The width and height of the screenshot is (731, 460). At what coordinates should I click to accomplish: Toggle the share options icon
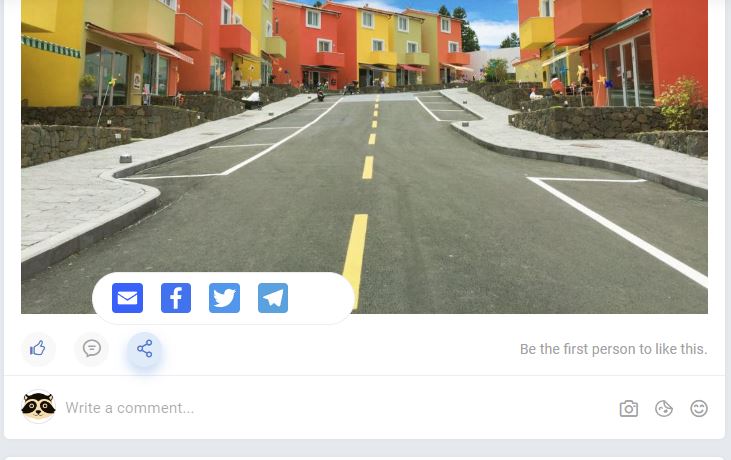145,349
